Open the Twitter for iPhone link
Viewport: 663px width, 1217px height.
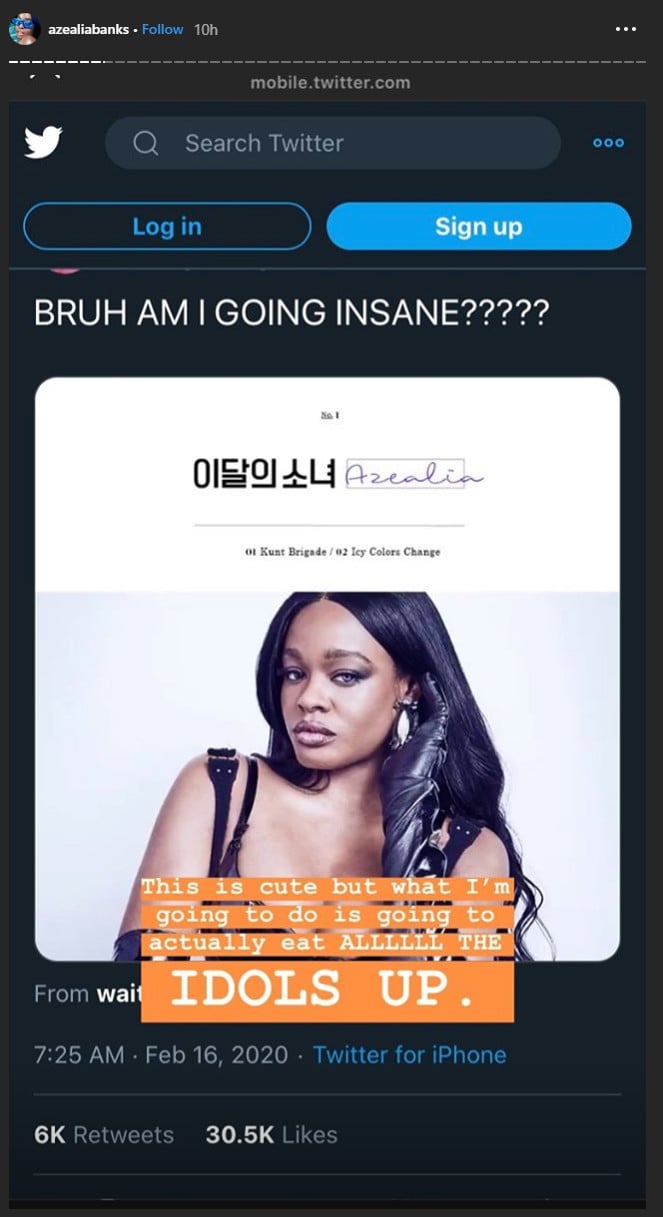tap(409, 1054)
